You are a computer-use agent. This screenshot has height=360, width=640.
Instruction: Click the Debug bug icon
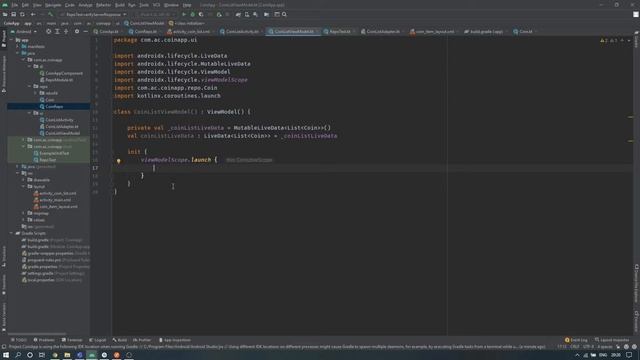pos(192,14)
